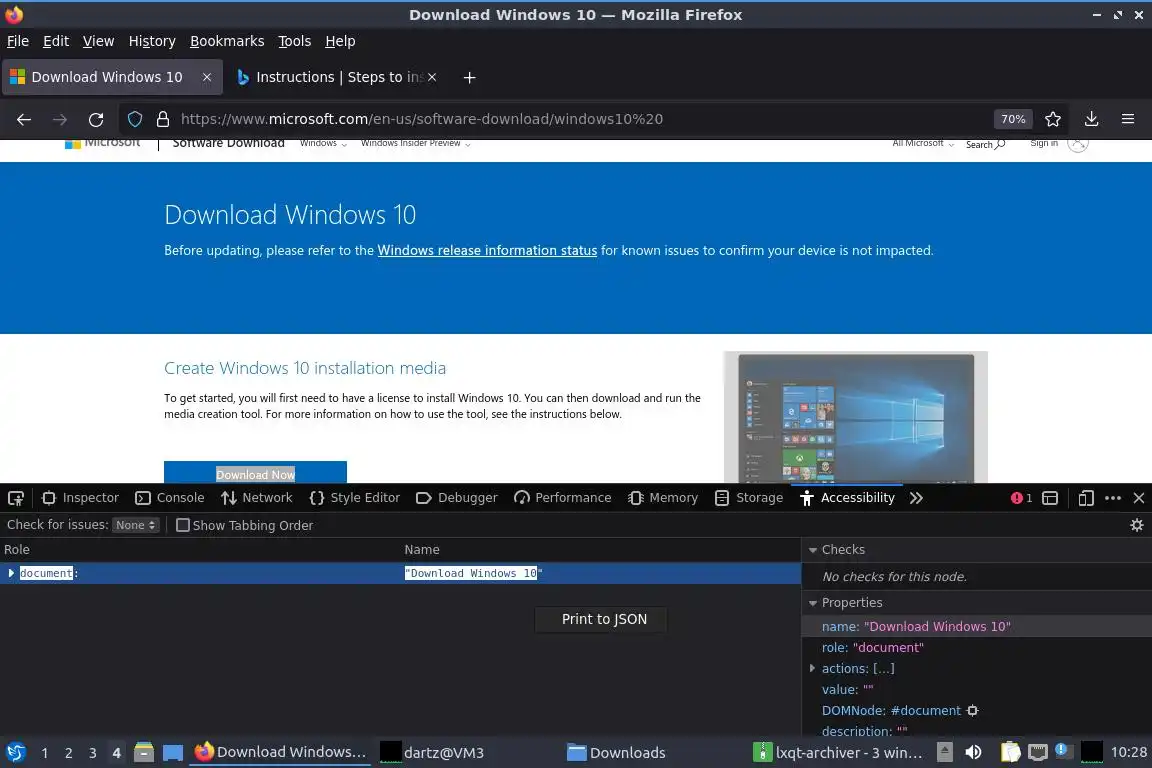Open the Help menu
This screenshot has height=768, width=1152.
(340, 41)
